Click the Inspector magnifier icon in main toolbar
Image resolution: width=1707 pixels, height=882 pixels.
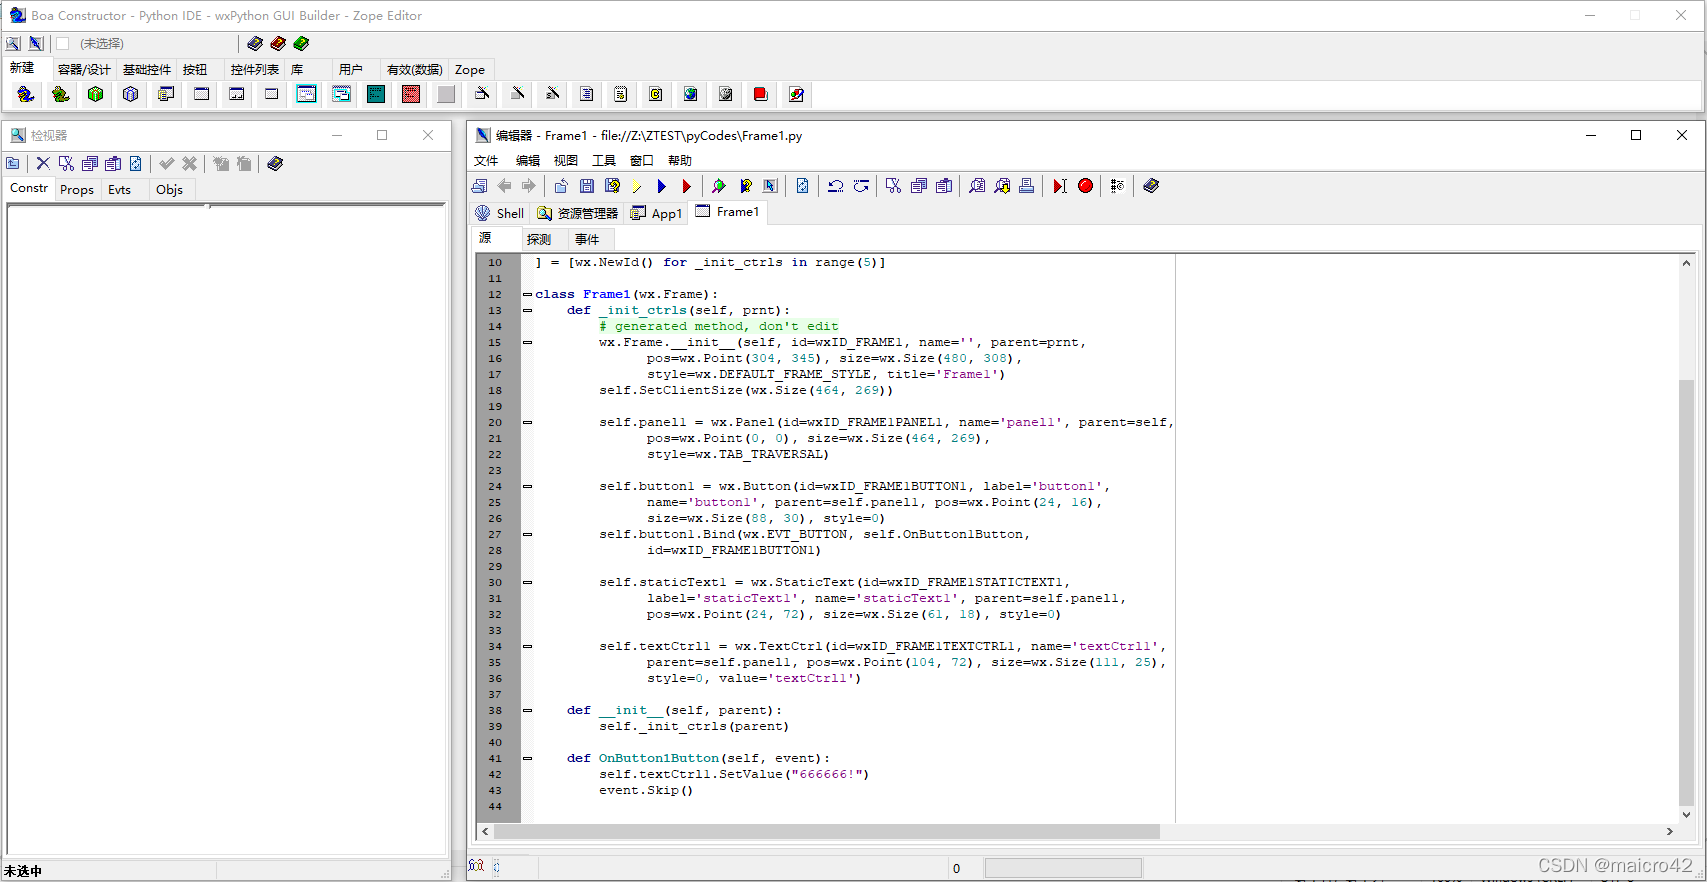(13, 43)
